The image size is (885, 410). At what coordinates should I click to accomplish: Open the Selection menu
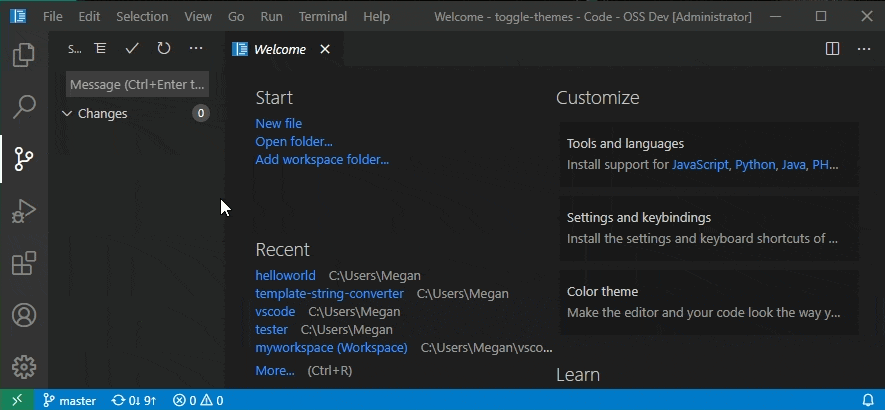[x=142, y=16]
